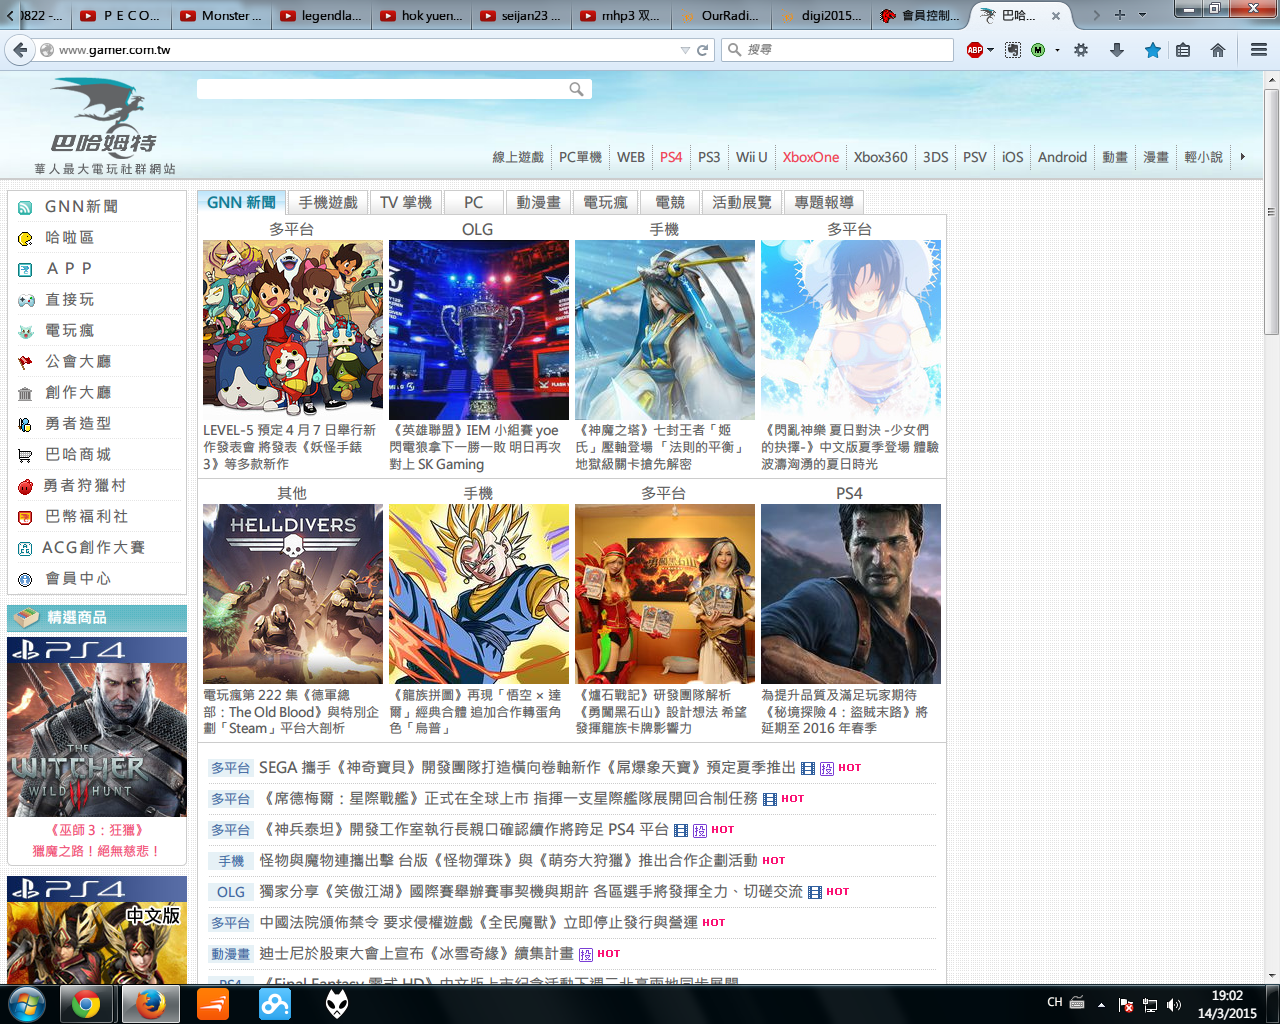Reload the page with the refresh icon
Screen dimensions: 1280x1024
pos(703,50)
